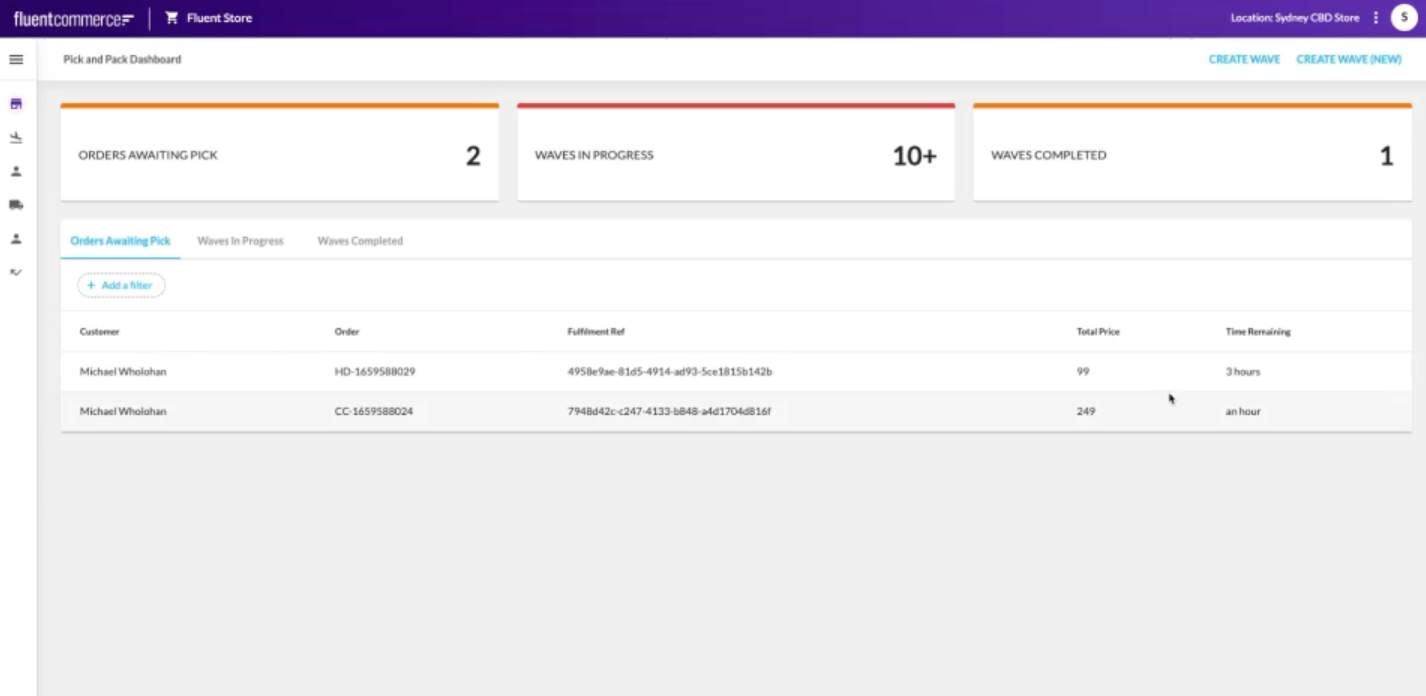
Task: Open order row HD-1659588029
Action: coord(374,372)
